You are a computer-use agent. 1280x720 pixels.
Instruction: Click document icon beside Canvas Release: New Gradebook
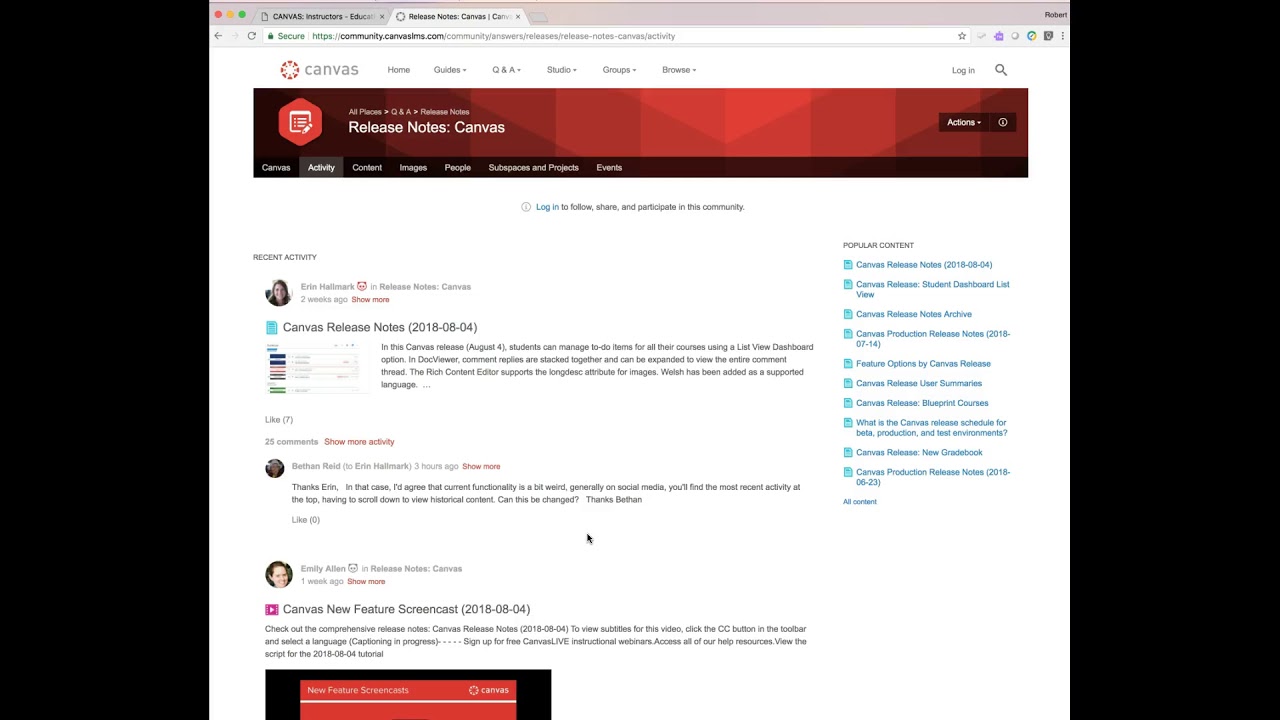848,452
